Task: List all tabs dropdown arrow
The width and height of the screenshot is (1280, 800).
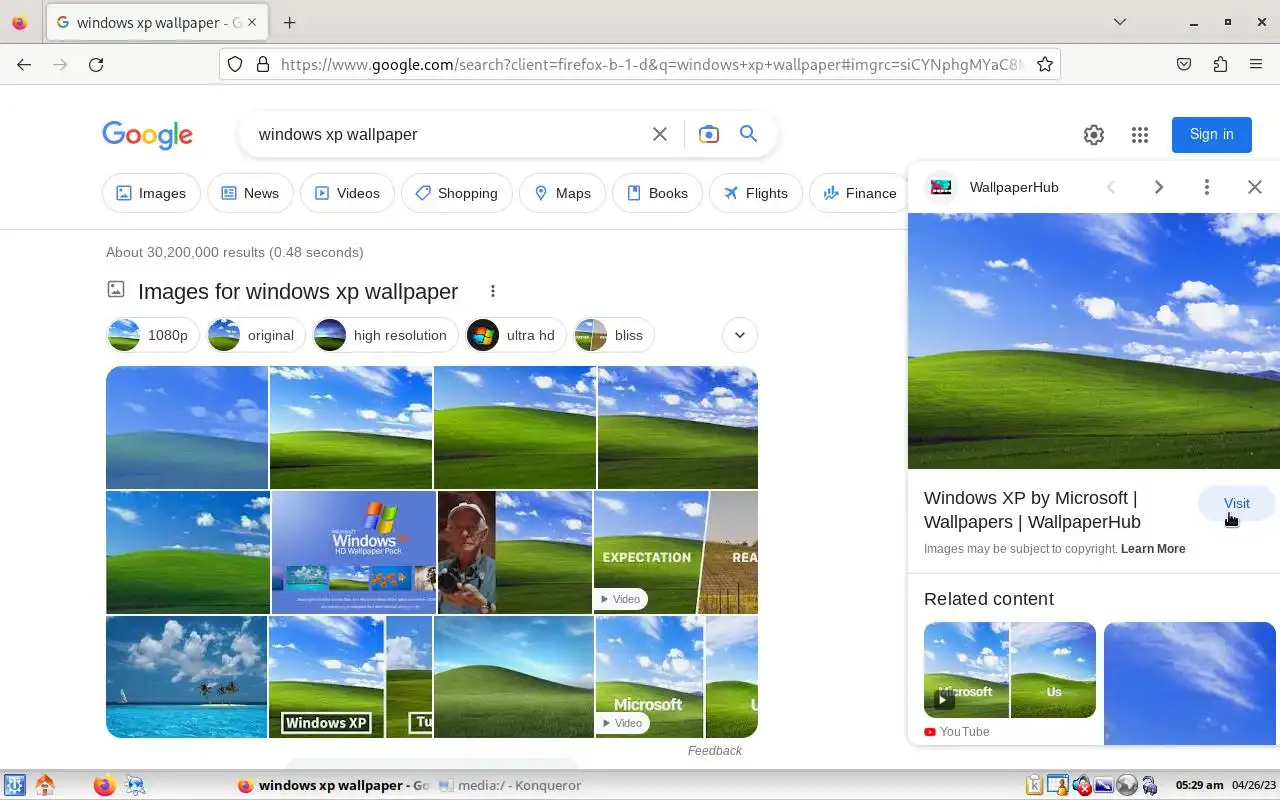Action: click(1120, 22)
